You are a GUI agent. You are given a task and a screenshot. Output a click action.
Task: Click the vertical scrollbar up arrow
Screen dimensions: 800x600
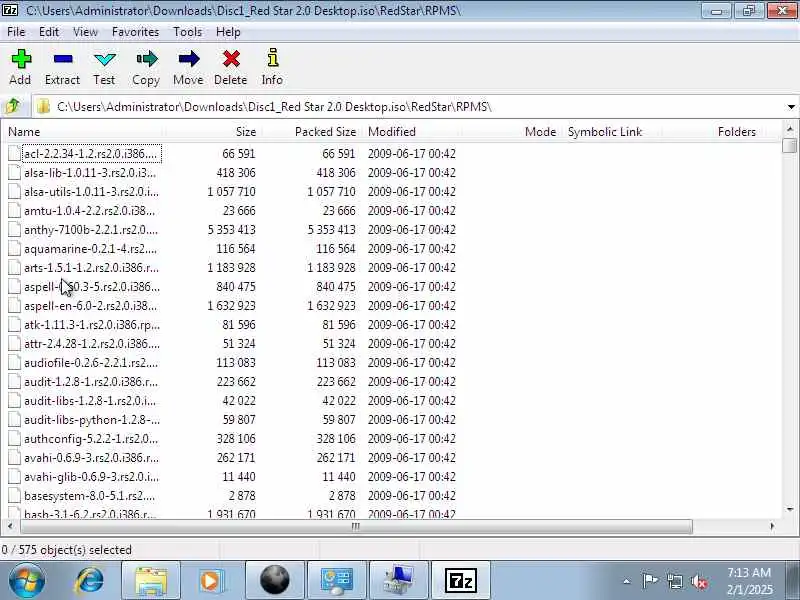(x=790, y=129)
